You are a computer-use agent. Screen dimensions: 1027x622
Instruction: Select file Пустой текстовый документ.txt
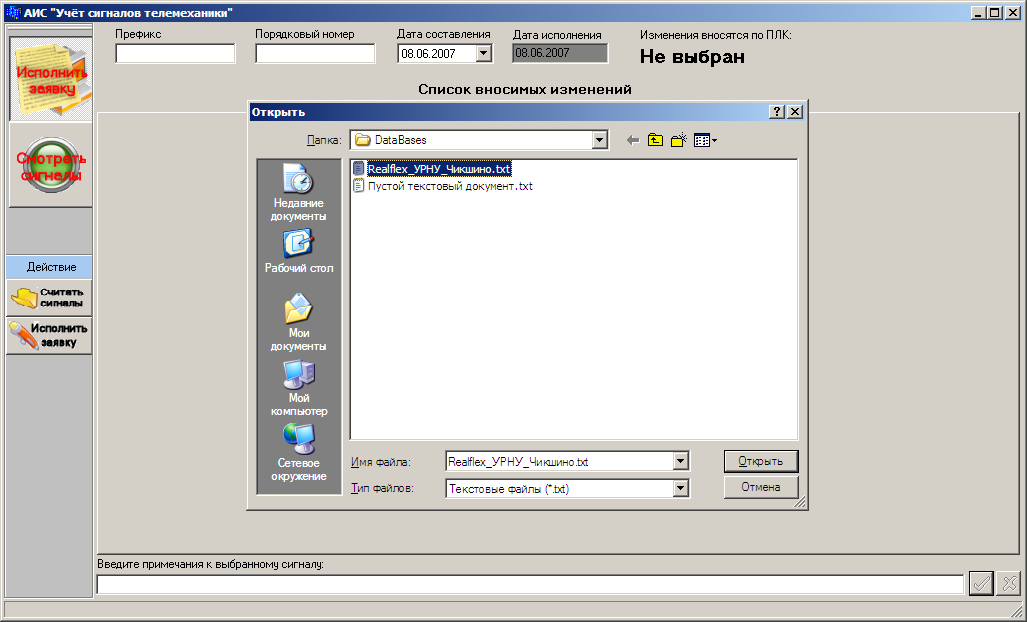coord(443,186)
